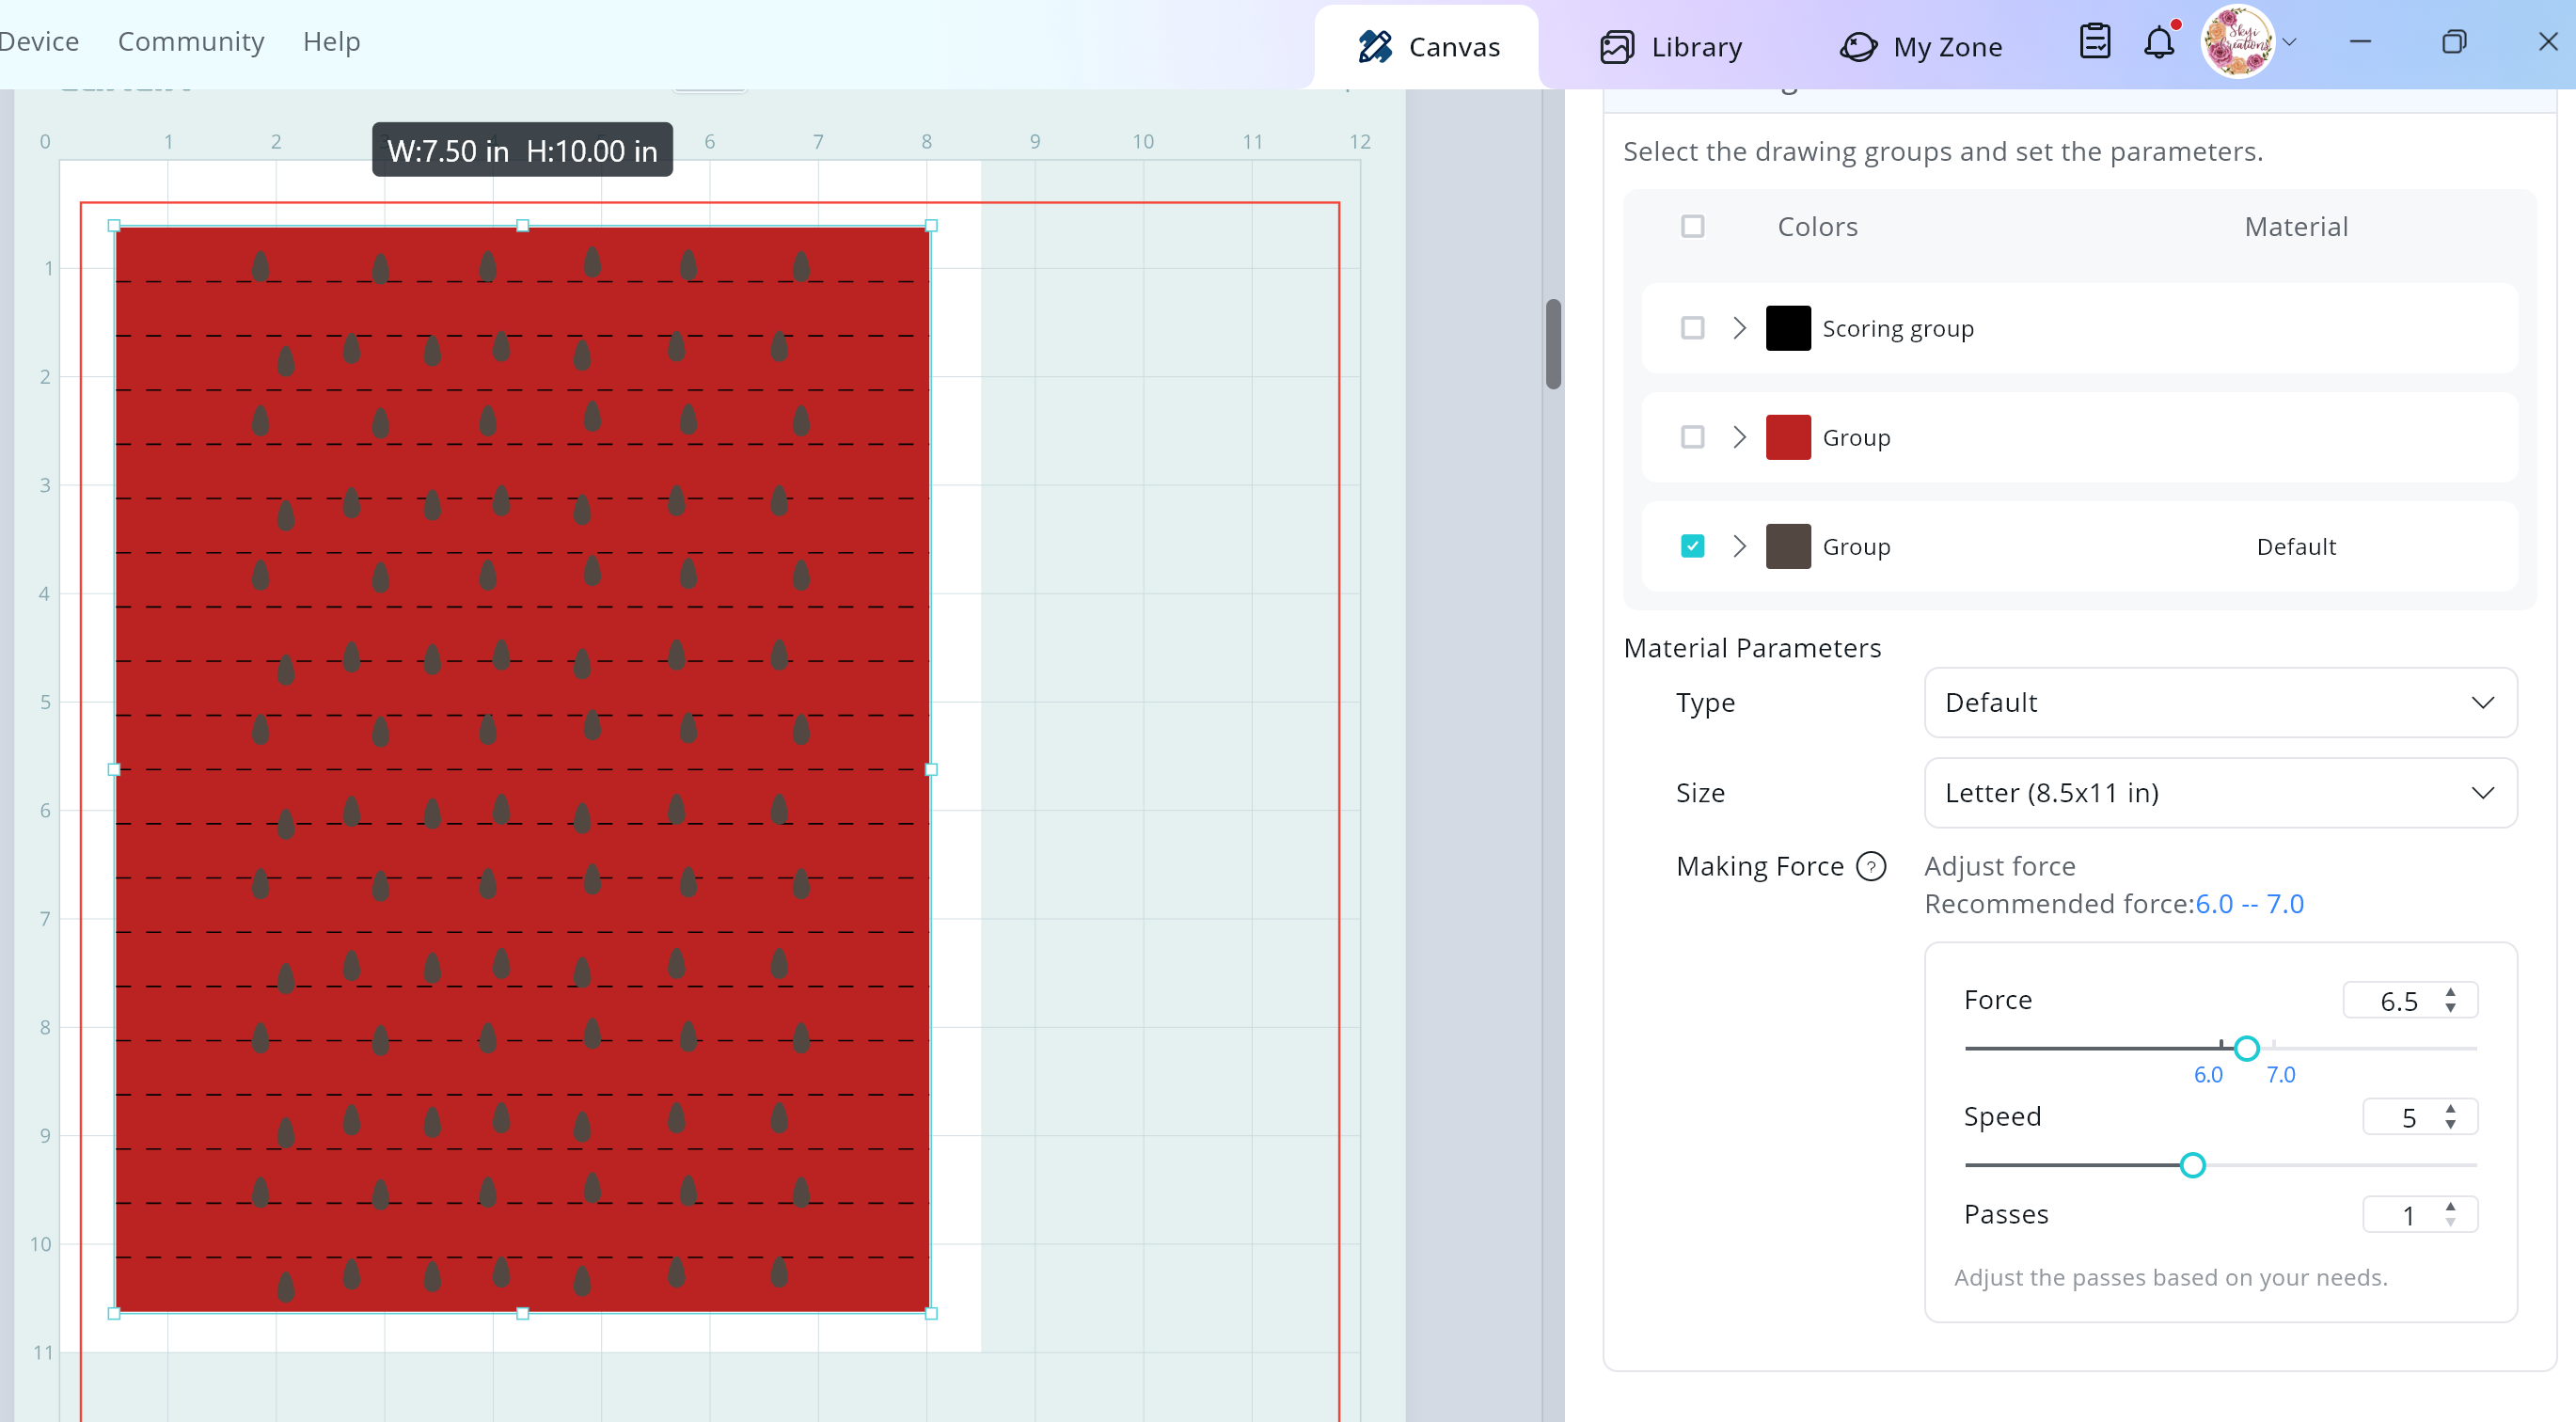Screen dimensions: 2576x1422
Task: Expand the red Group row
Action: (x=1739, y=437)
